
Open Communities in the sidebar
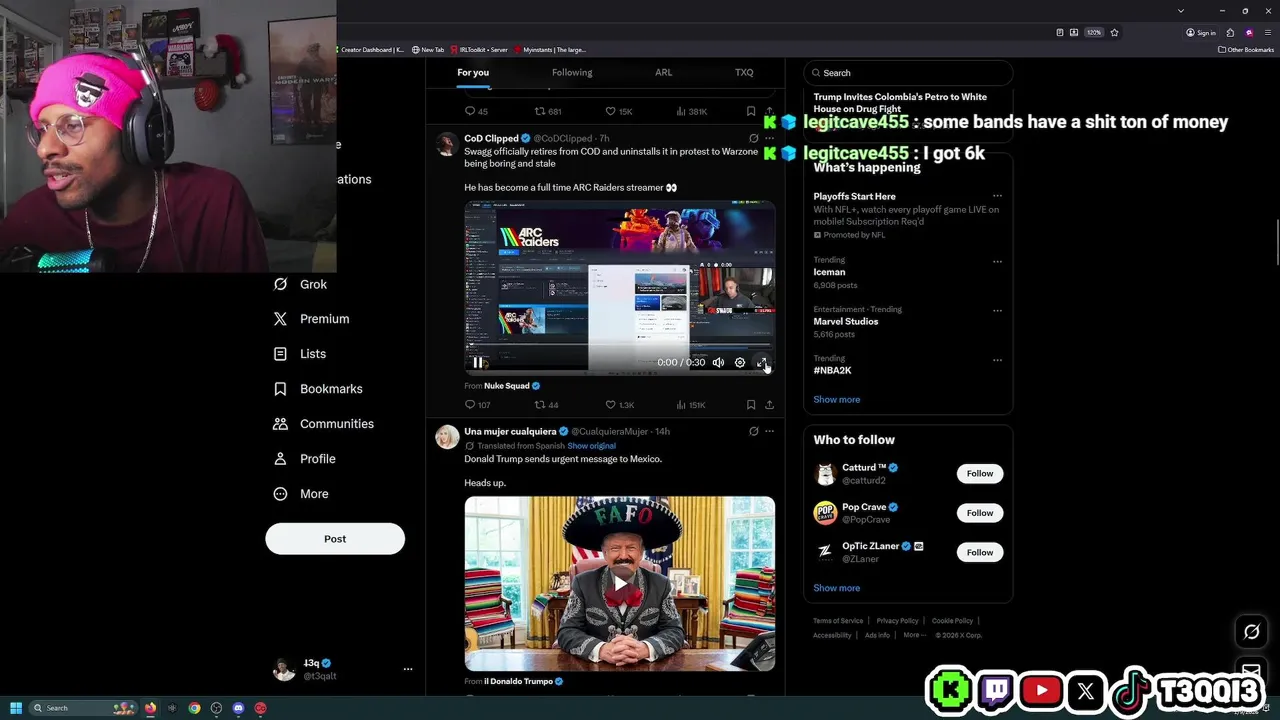tap(323, 424)
